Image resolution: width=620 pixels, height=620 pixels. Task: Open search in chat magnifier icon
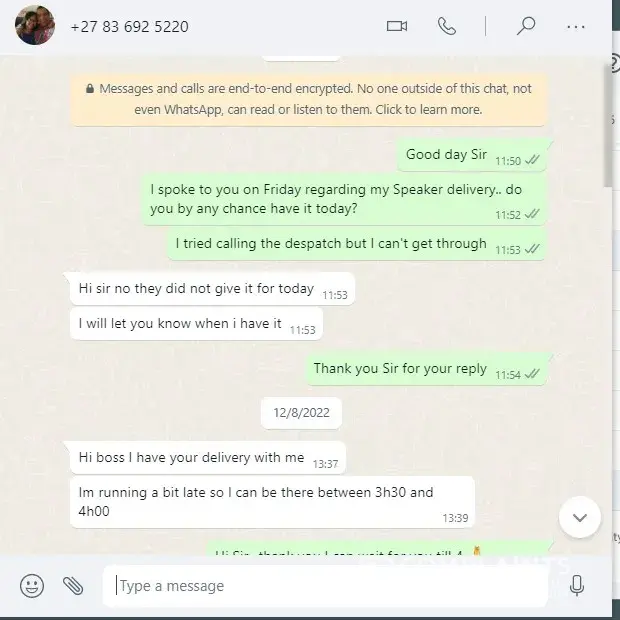[526, 26]
